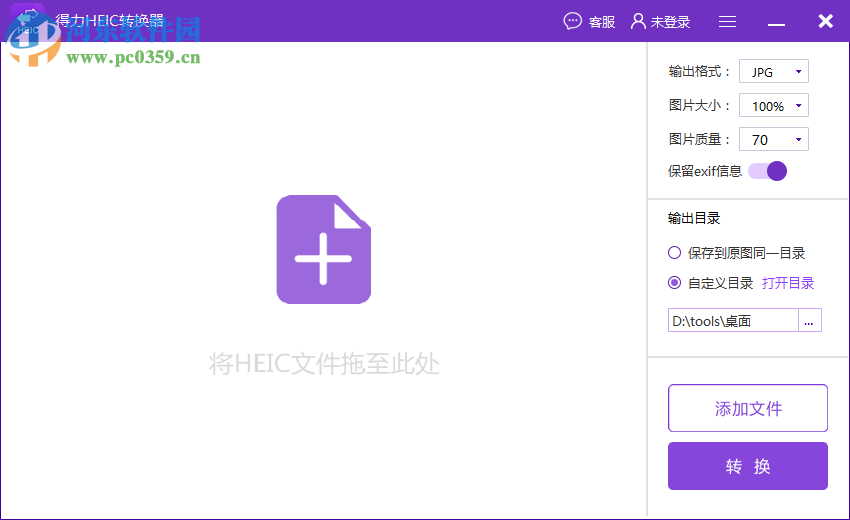
Task: Click the 未登录 login text
Action: (670, 22)
